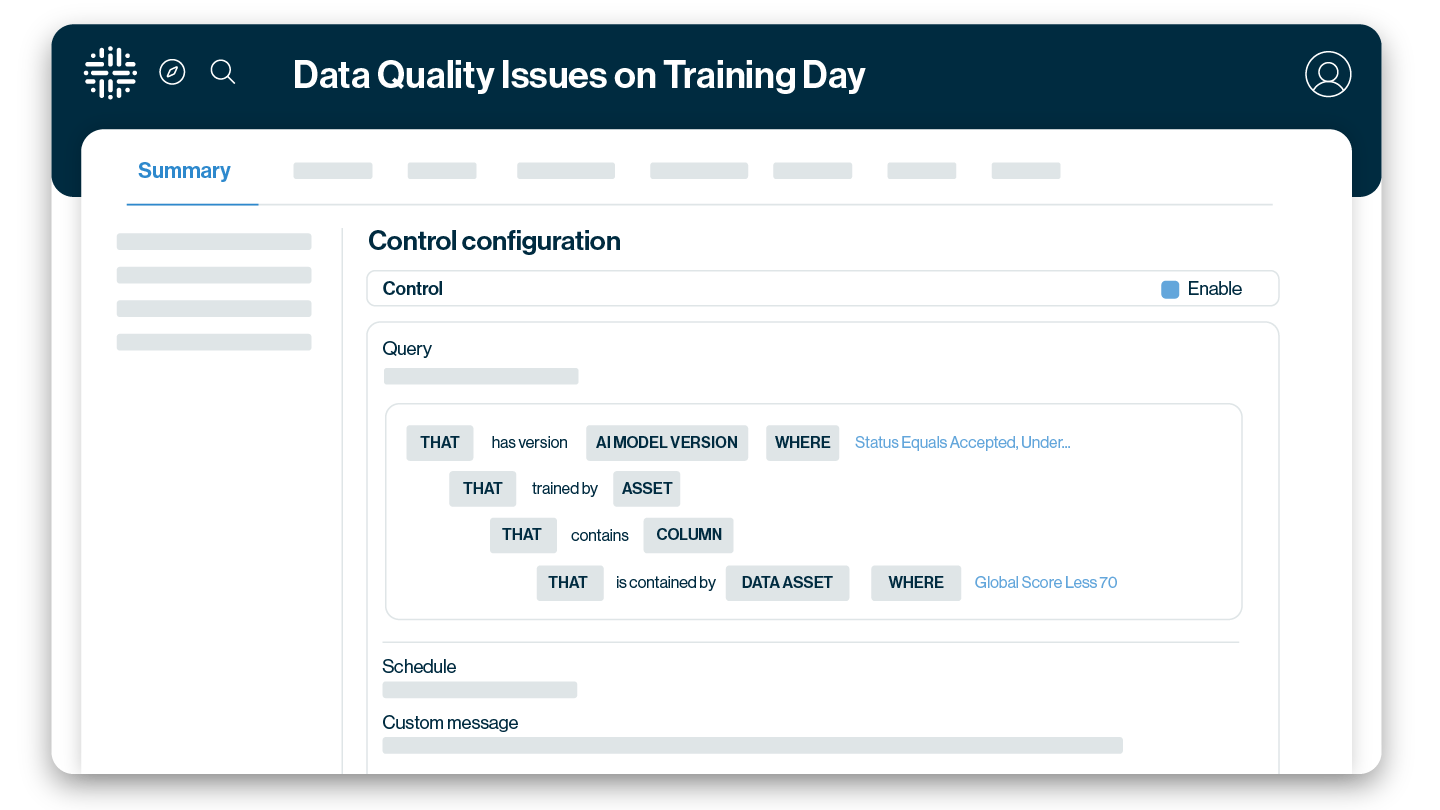Click the 'is contained by' relation text
The width and height of the screenshot is (1440, 810).
[666, 583]
